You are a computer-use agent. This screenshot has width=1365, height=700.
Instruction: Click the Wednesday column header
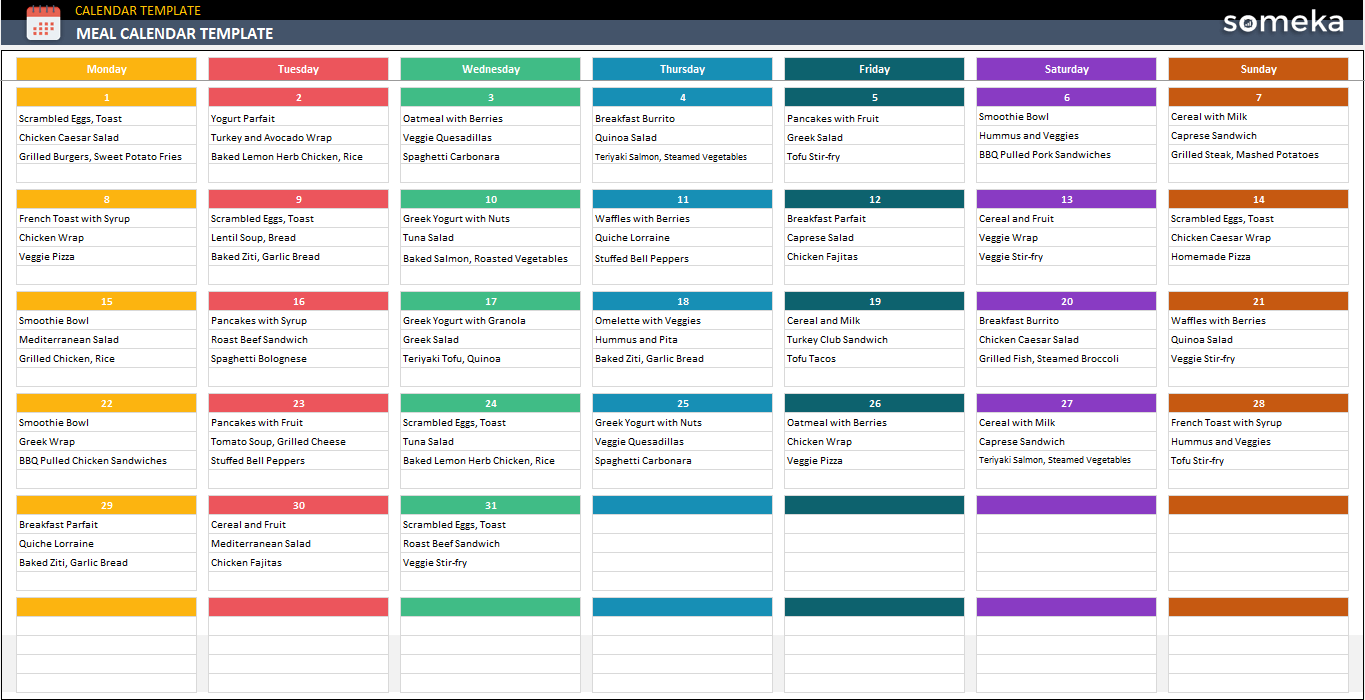click(490, 68)
